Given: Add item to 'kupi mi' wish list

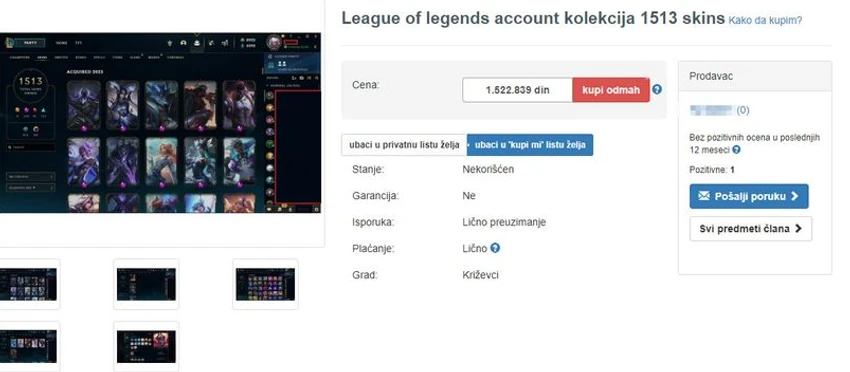Looking at the screenshot, I should [x=530, y=145].
